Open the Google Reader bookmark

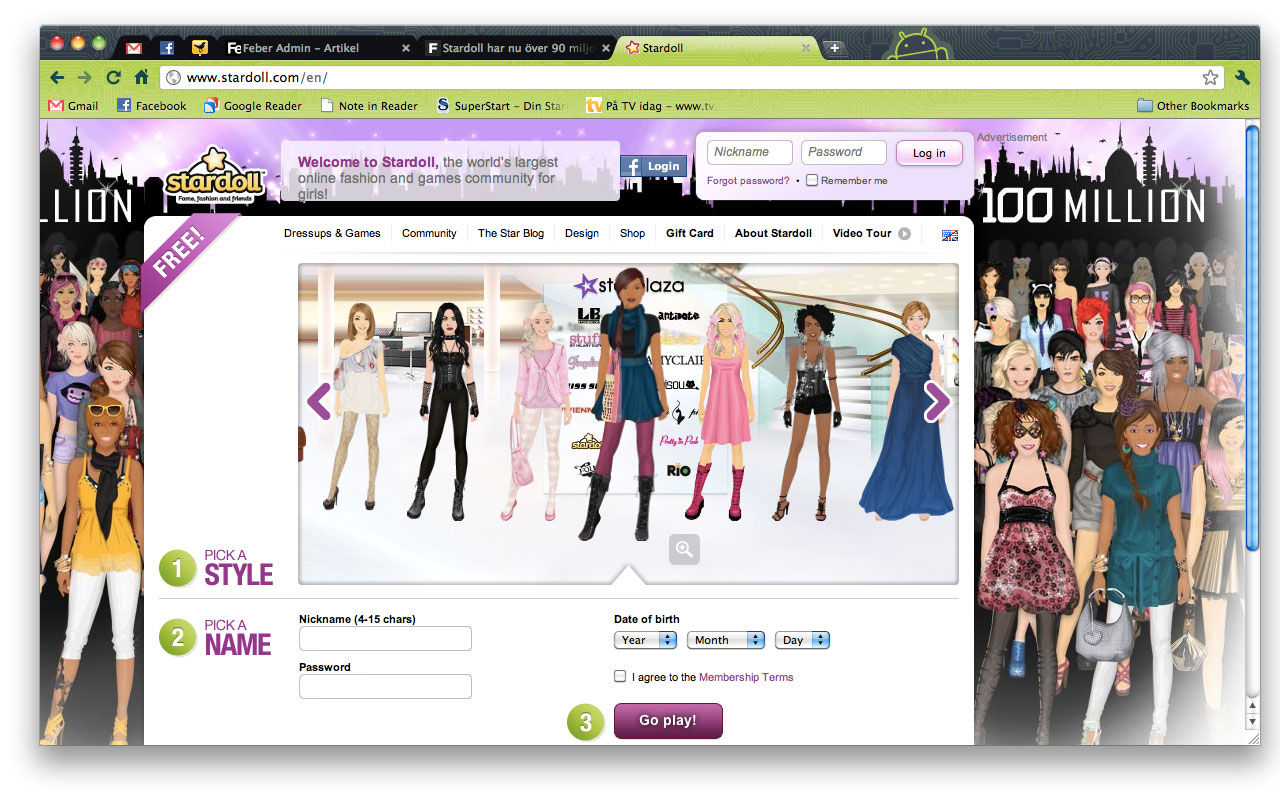[x=253, y=105]
